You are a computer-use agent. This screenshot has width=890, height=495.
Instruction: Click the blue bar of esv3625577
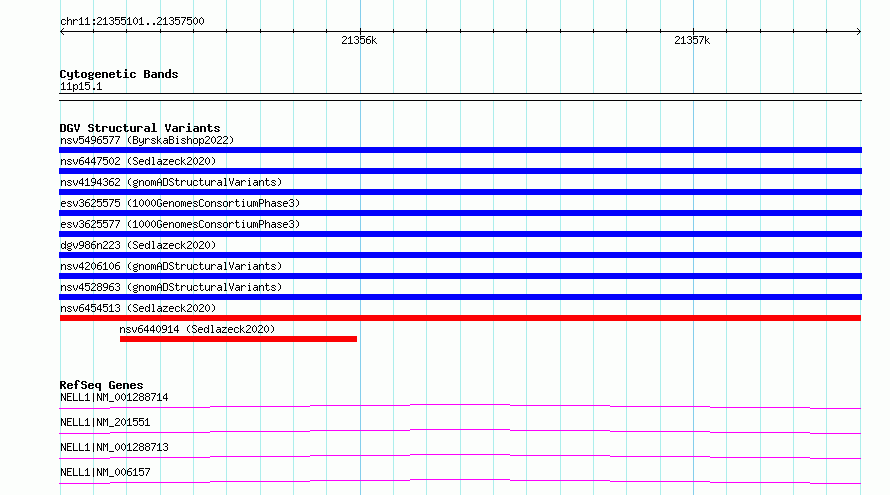[460, 234]
